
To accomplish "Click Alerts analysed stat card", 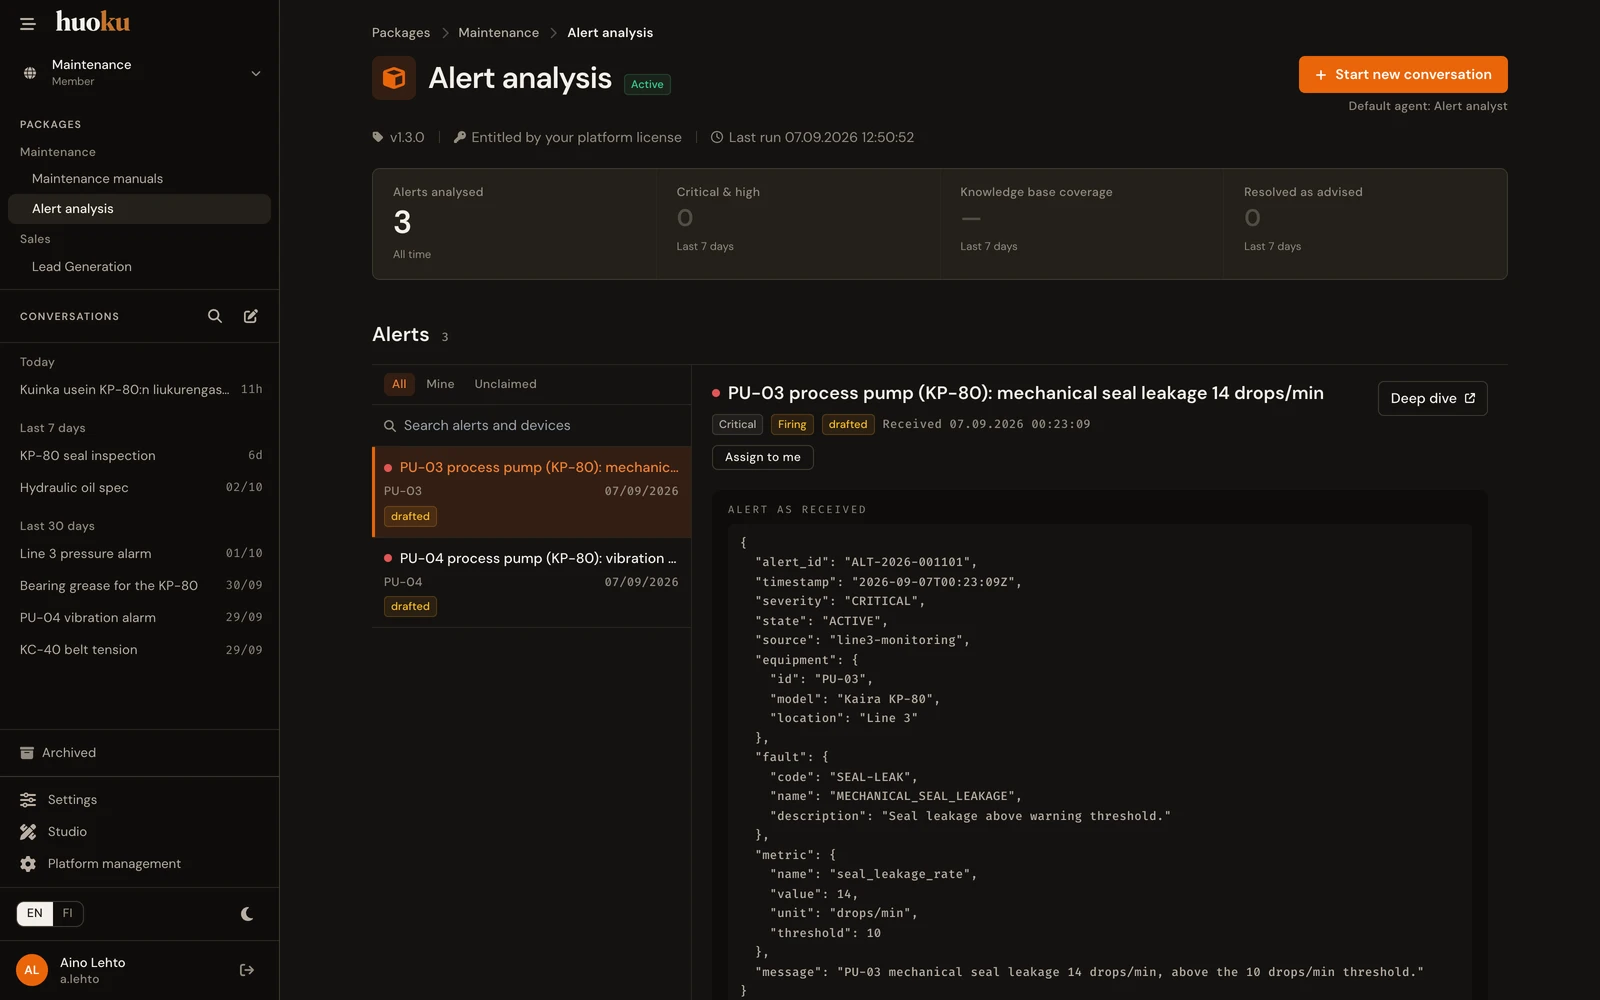I will coord(514,224).
